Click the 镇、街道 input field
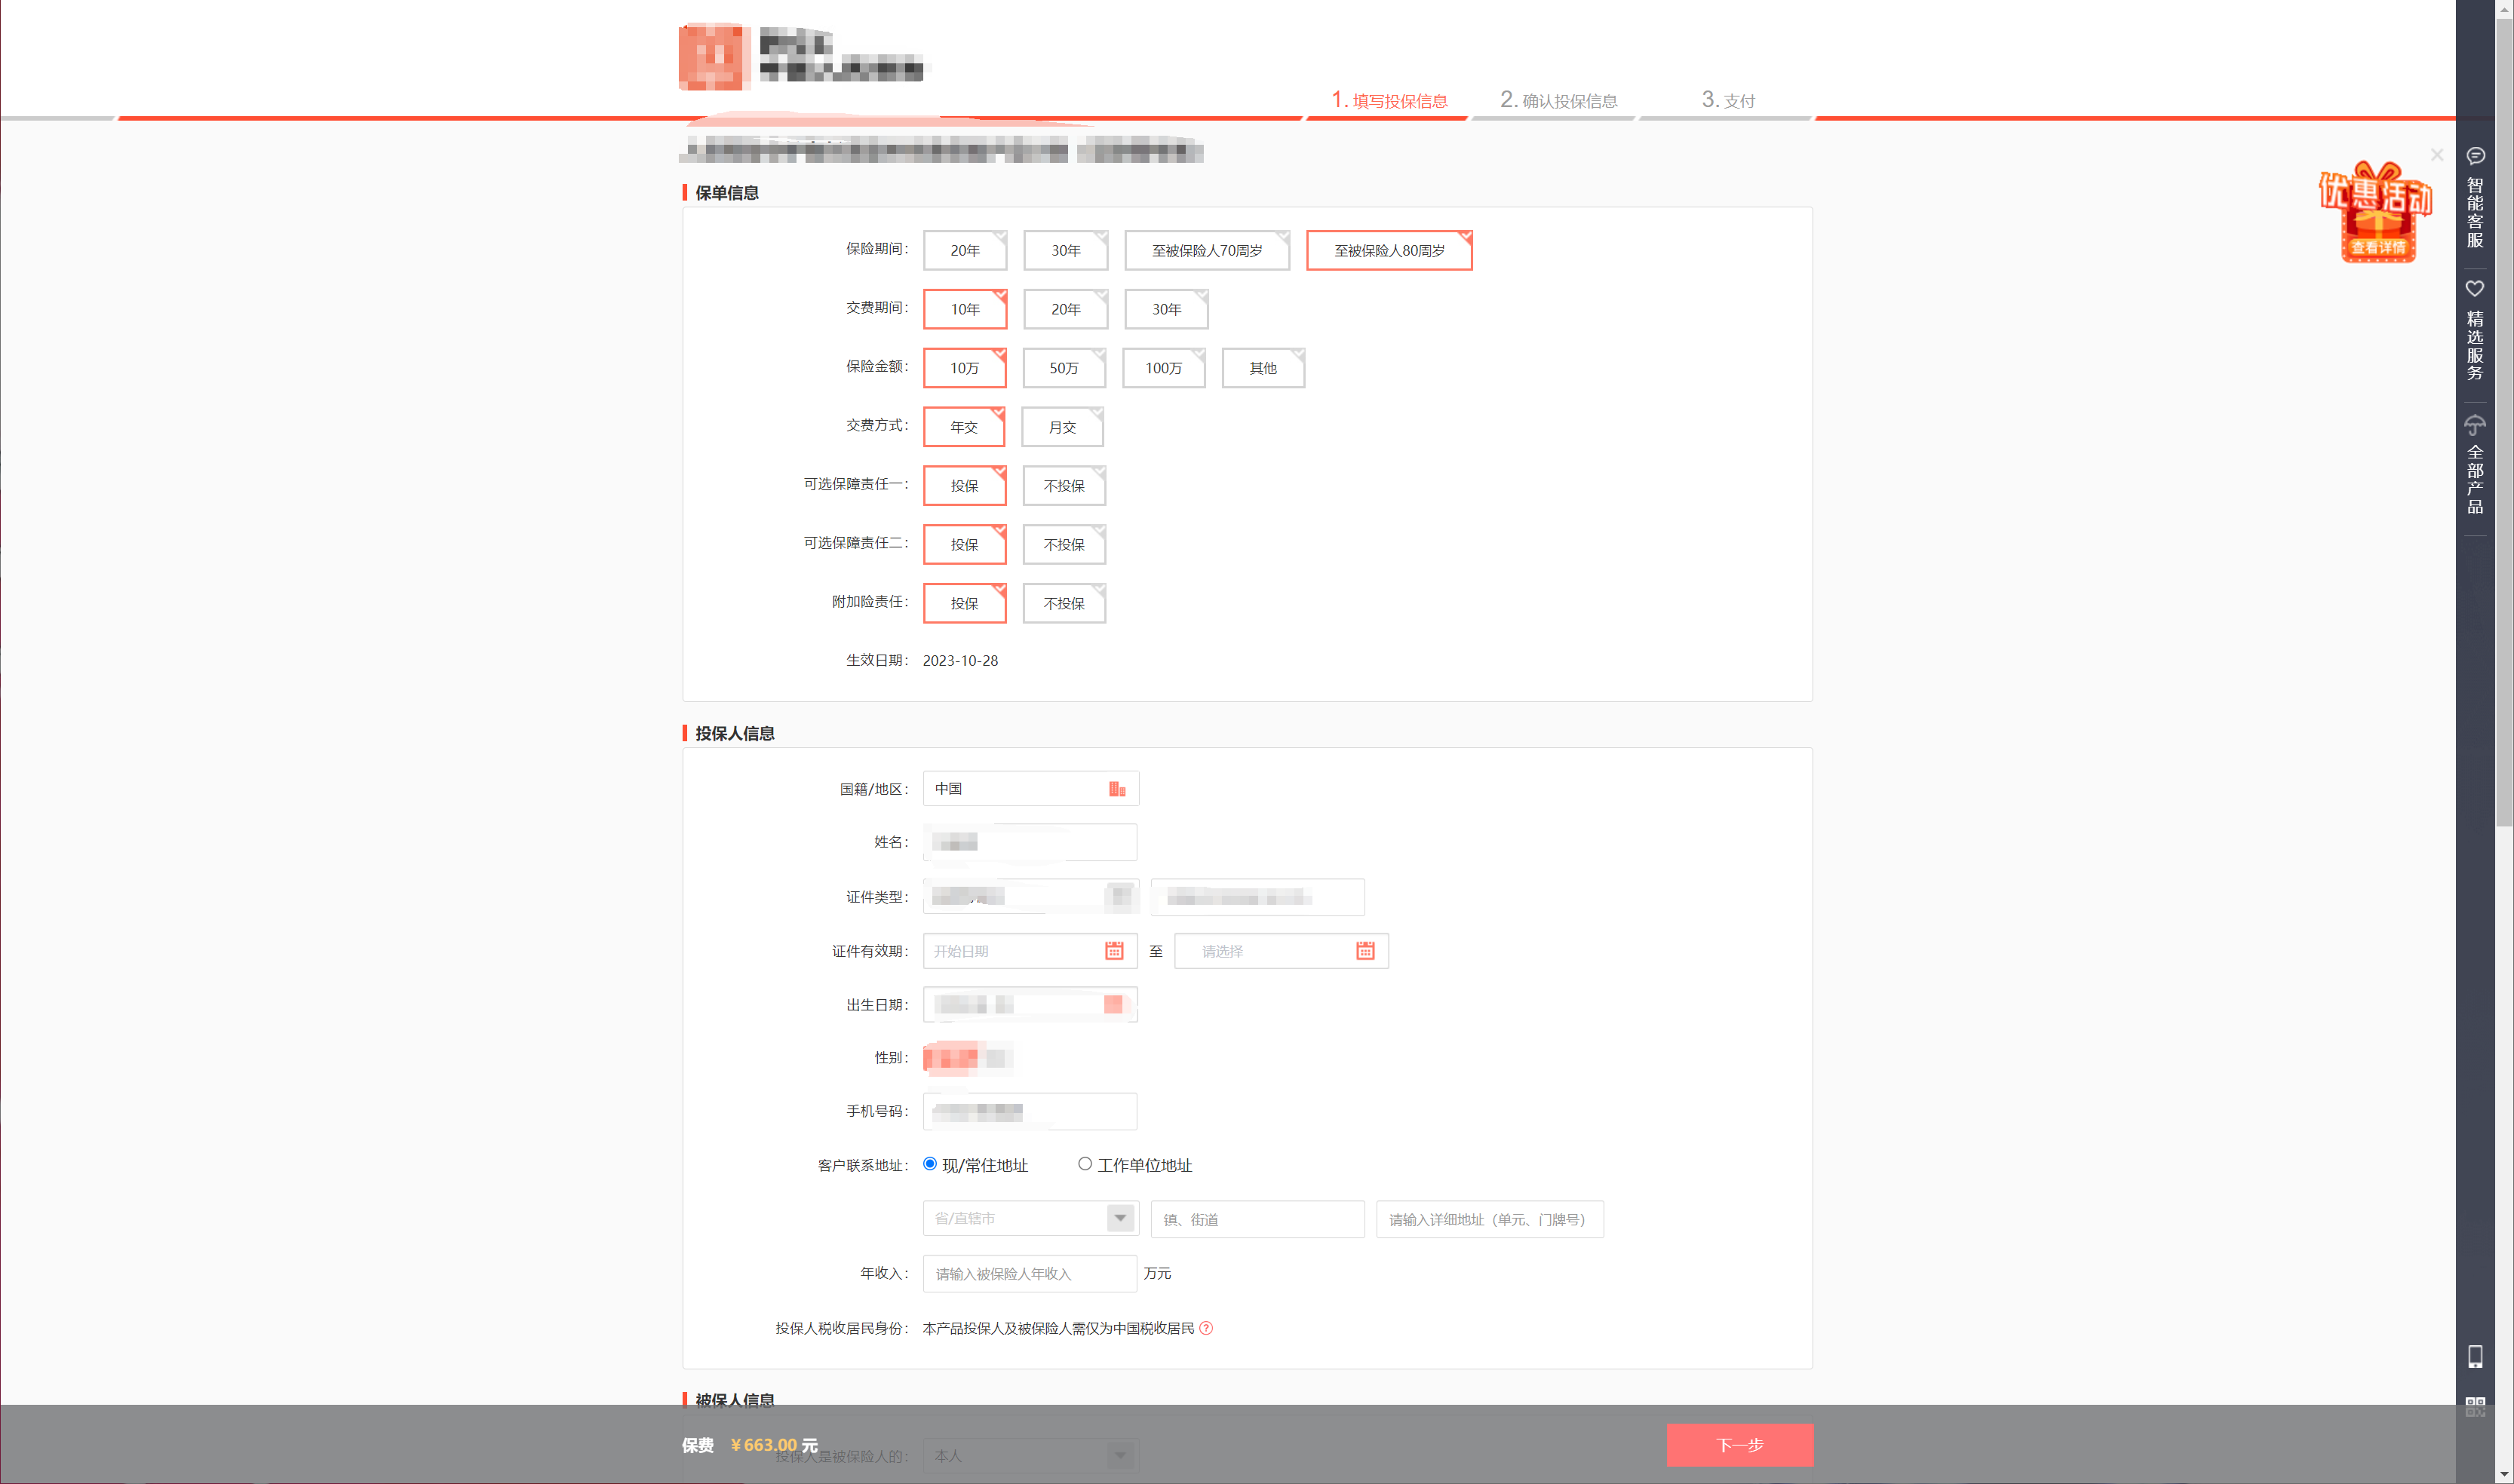 [1258, 1219]
